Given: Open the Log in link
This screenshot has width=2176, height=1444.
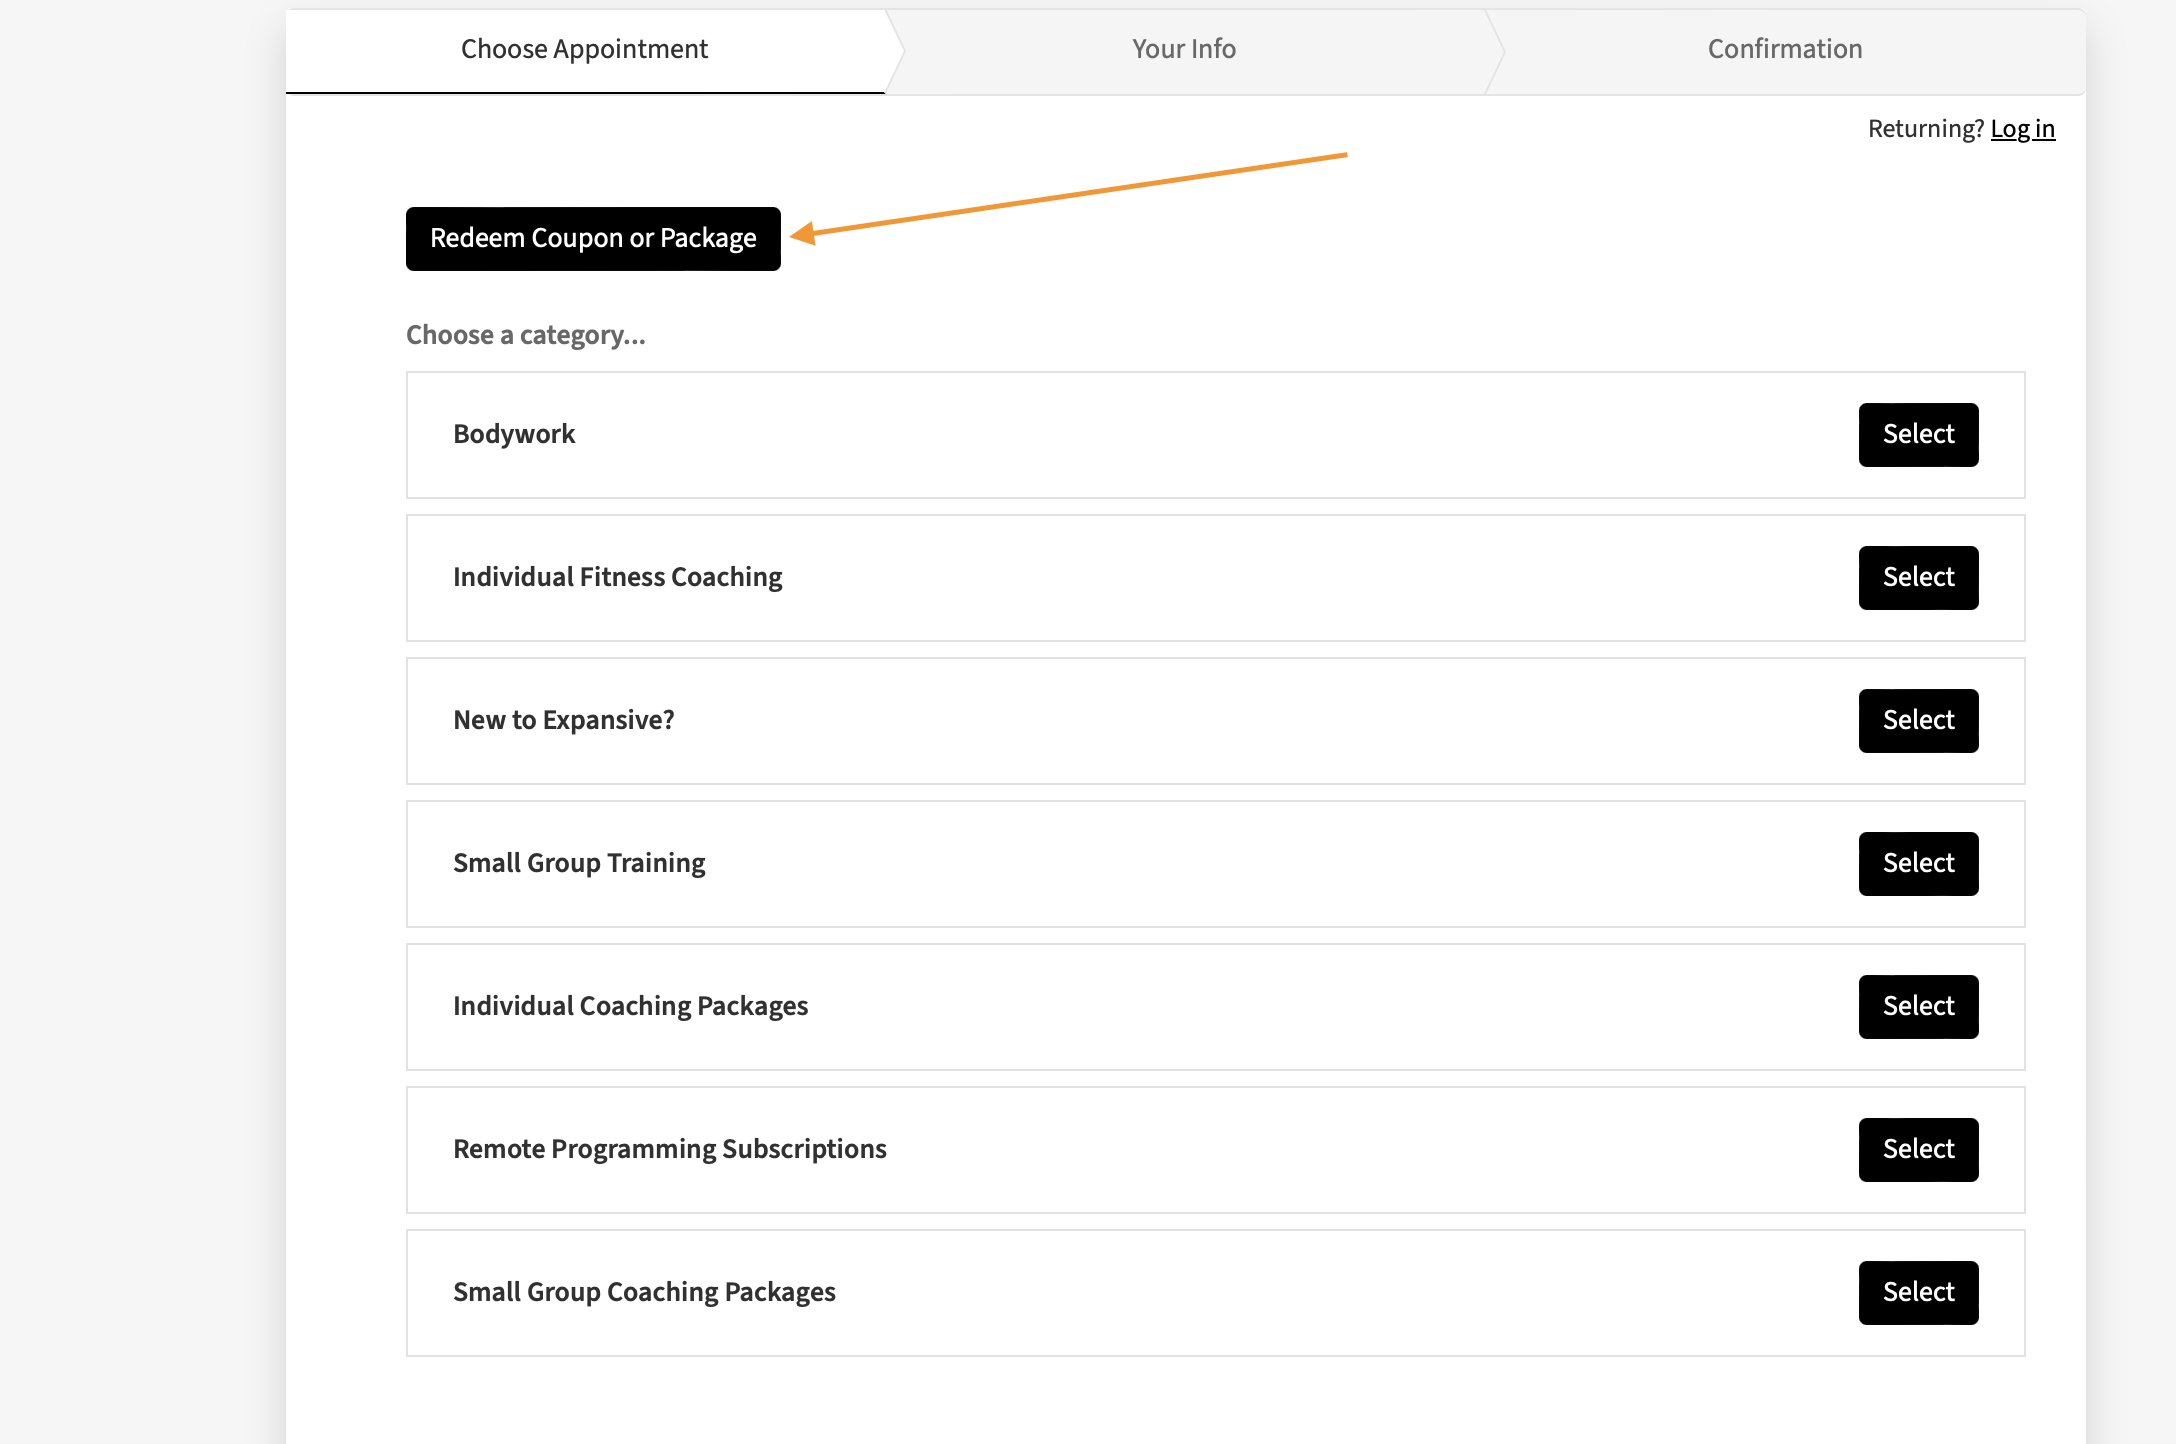Looking at the screenshot, I should pyautogui.click(x=2022, y=129).
